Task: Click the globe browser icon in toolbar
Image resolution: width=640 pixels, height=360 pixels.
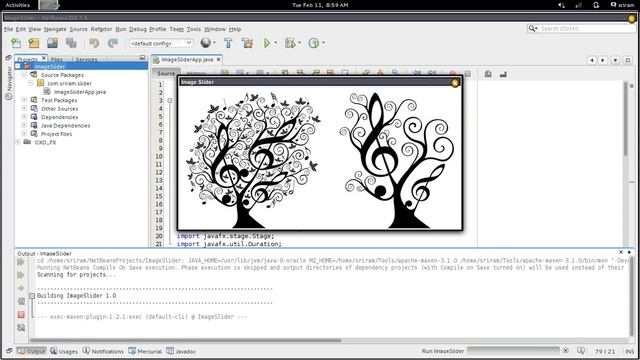Action: click(206, 43)
